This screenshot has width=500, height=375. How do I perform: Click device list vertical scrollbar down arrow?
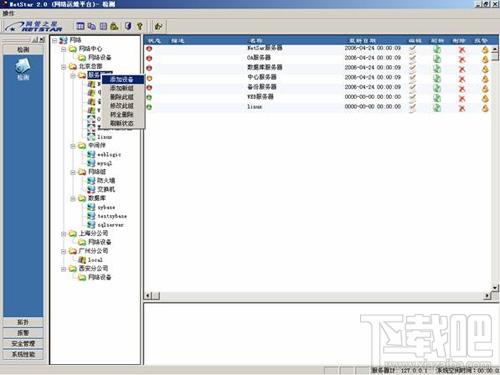[x=495, y=287]
